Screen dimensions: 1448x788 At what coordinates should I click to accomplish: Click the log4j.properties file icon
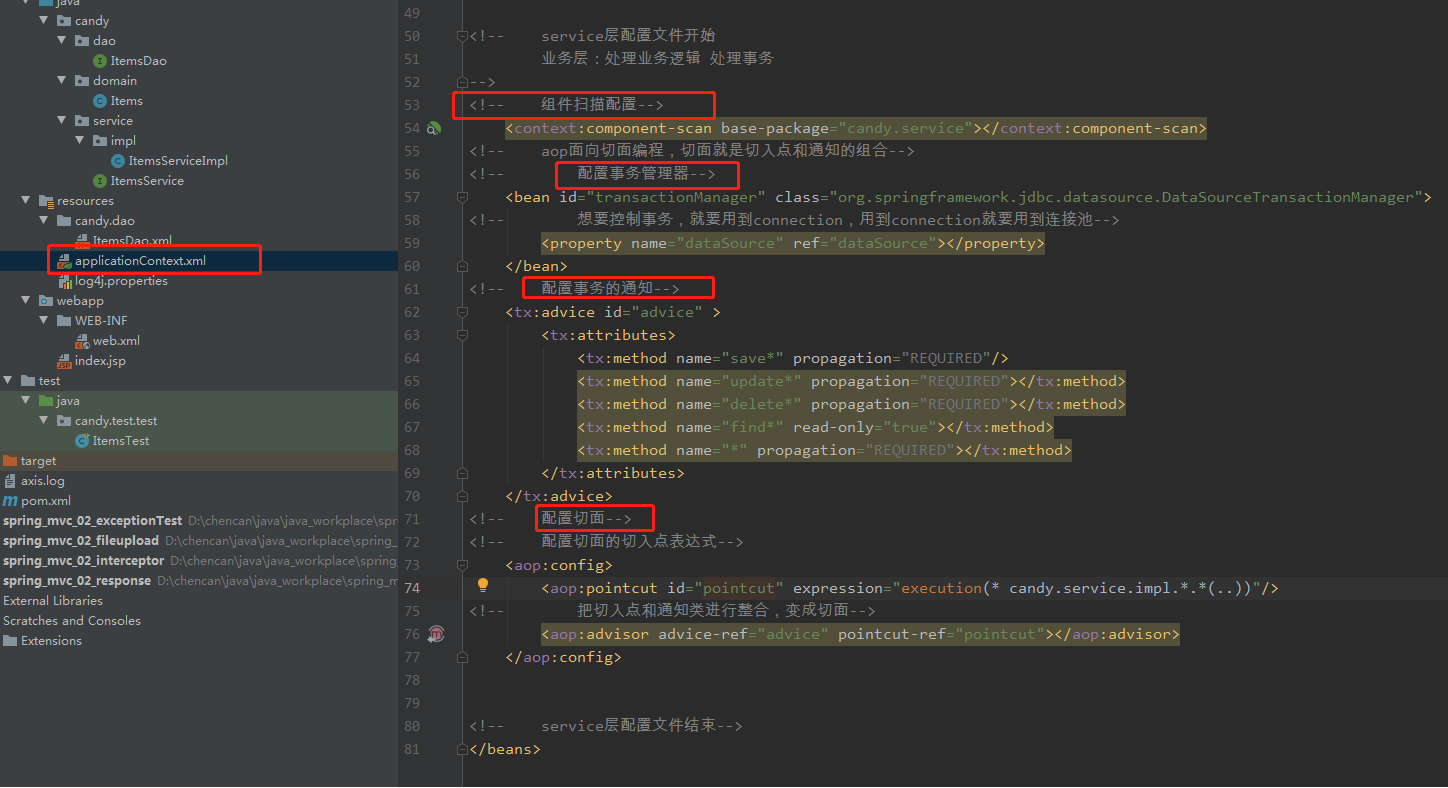pyautogui.click(x=64, y=281)
